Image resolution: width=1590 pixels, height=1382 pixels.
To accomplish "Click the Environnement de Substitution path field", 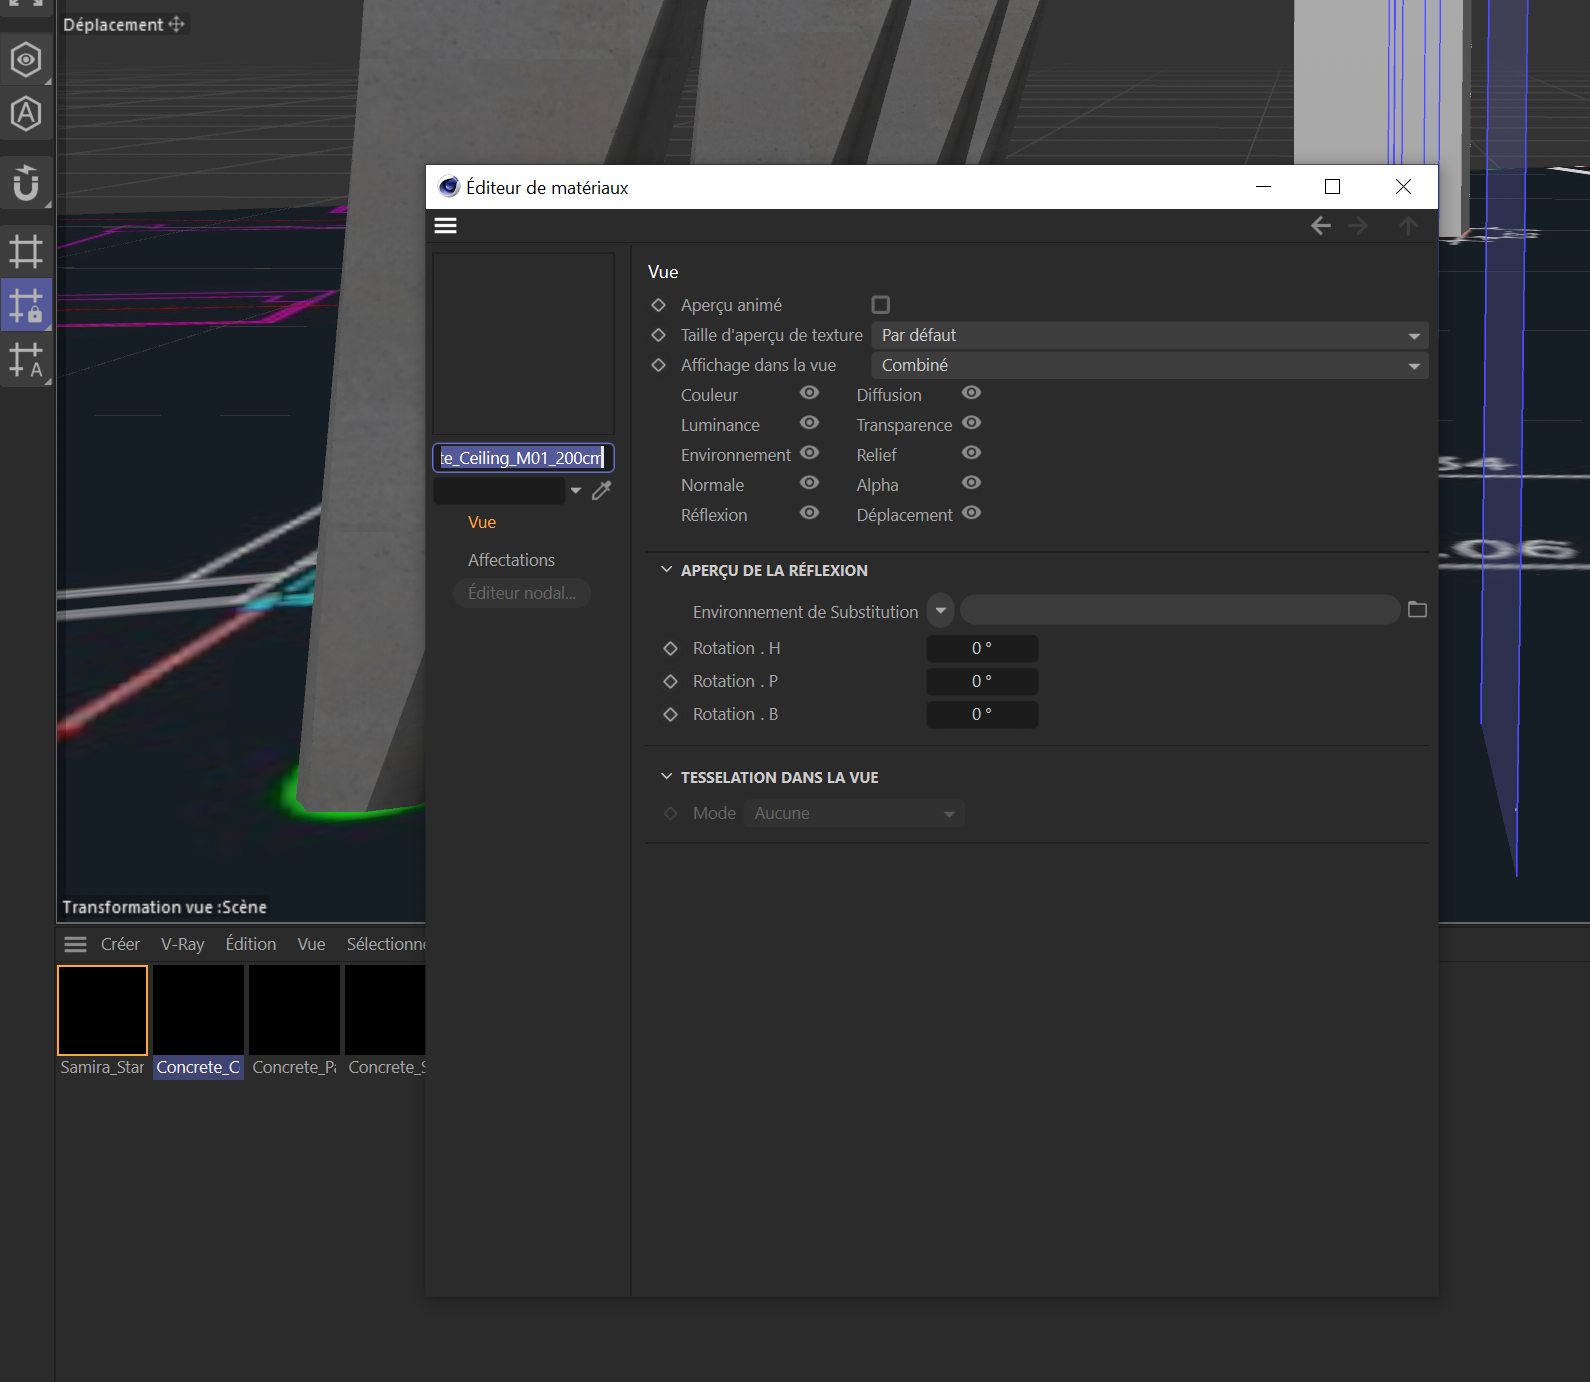I will (x=1180, y=610).
